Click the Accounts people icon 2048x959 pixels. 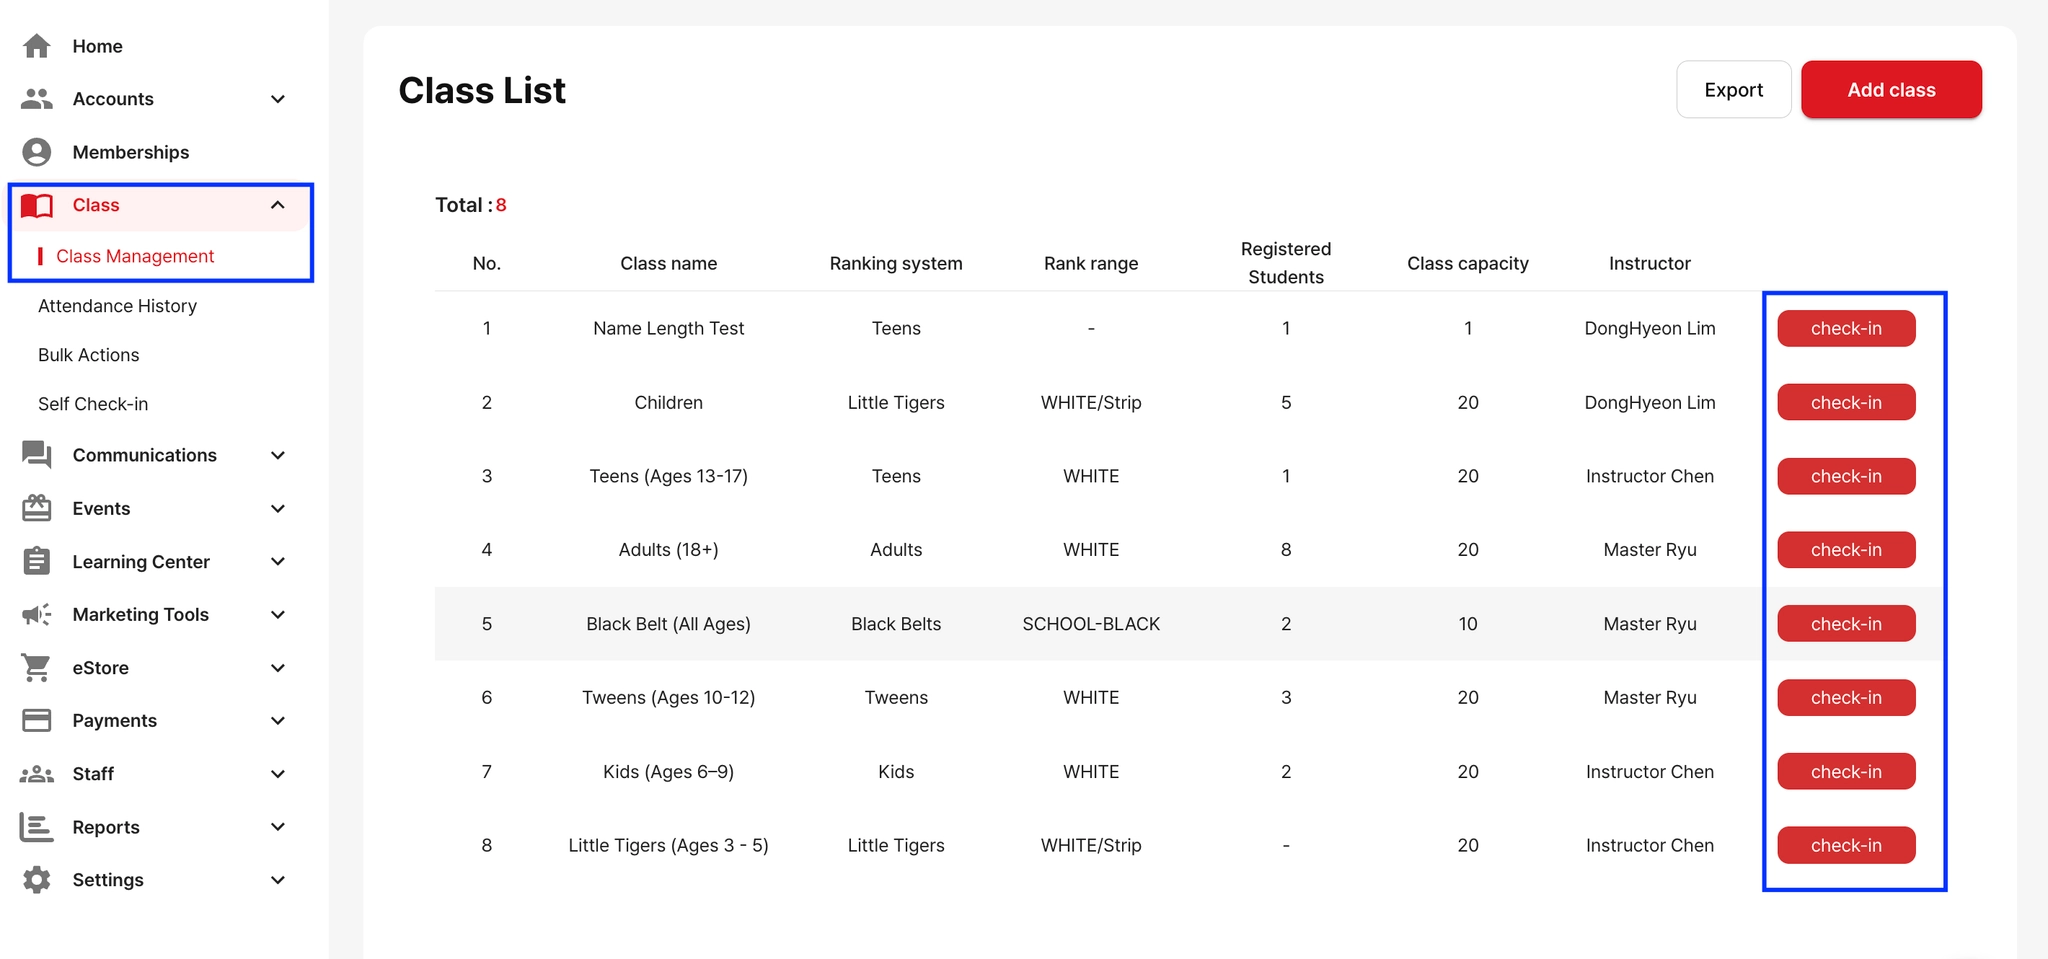point(37,99)
